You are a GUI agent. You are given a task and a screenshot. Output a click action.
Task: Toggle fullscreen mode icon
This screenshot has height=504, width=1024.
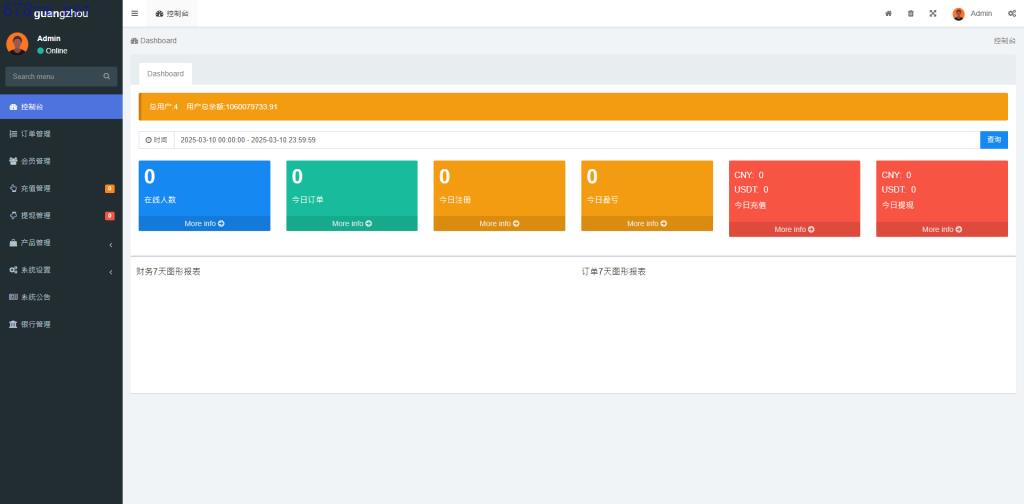click(932, 13)
